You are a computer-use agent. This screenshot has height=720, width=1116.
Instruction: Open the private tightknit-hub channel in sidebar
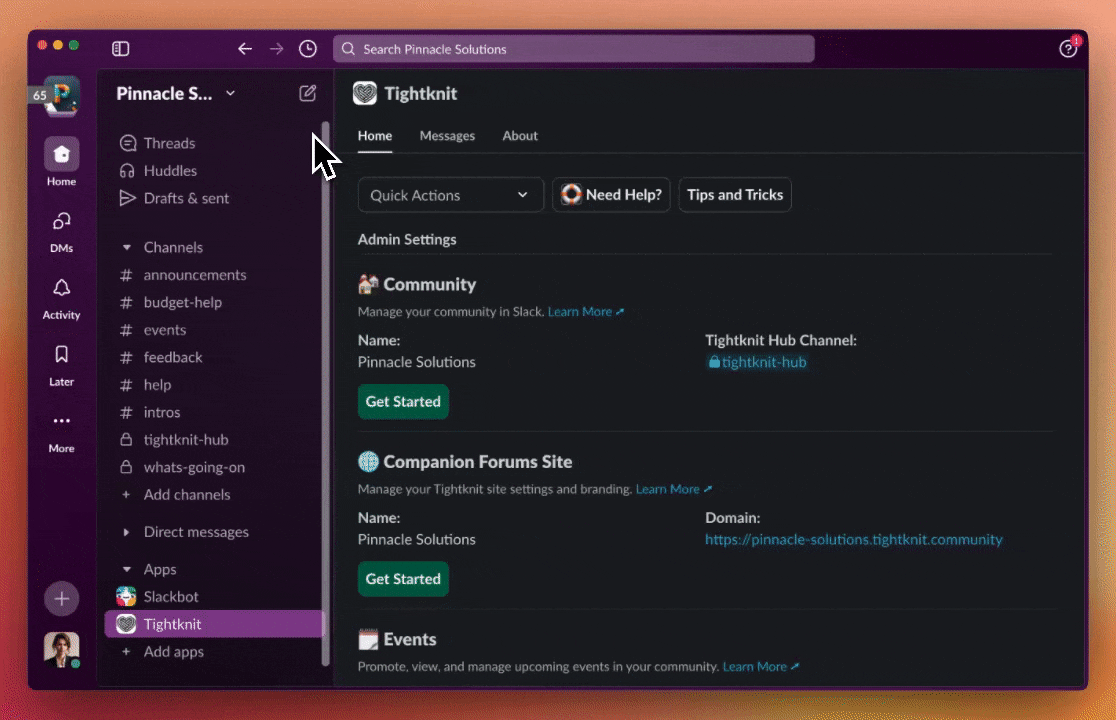coord(186,440)
